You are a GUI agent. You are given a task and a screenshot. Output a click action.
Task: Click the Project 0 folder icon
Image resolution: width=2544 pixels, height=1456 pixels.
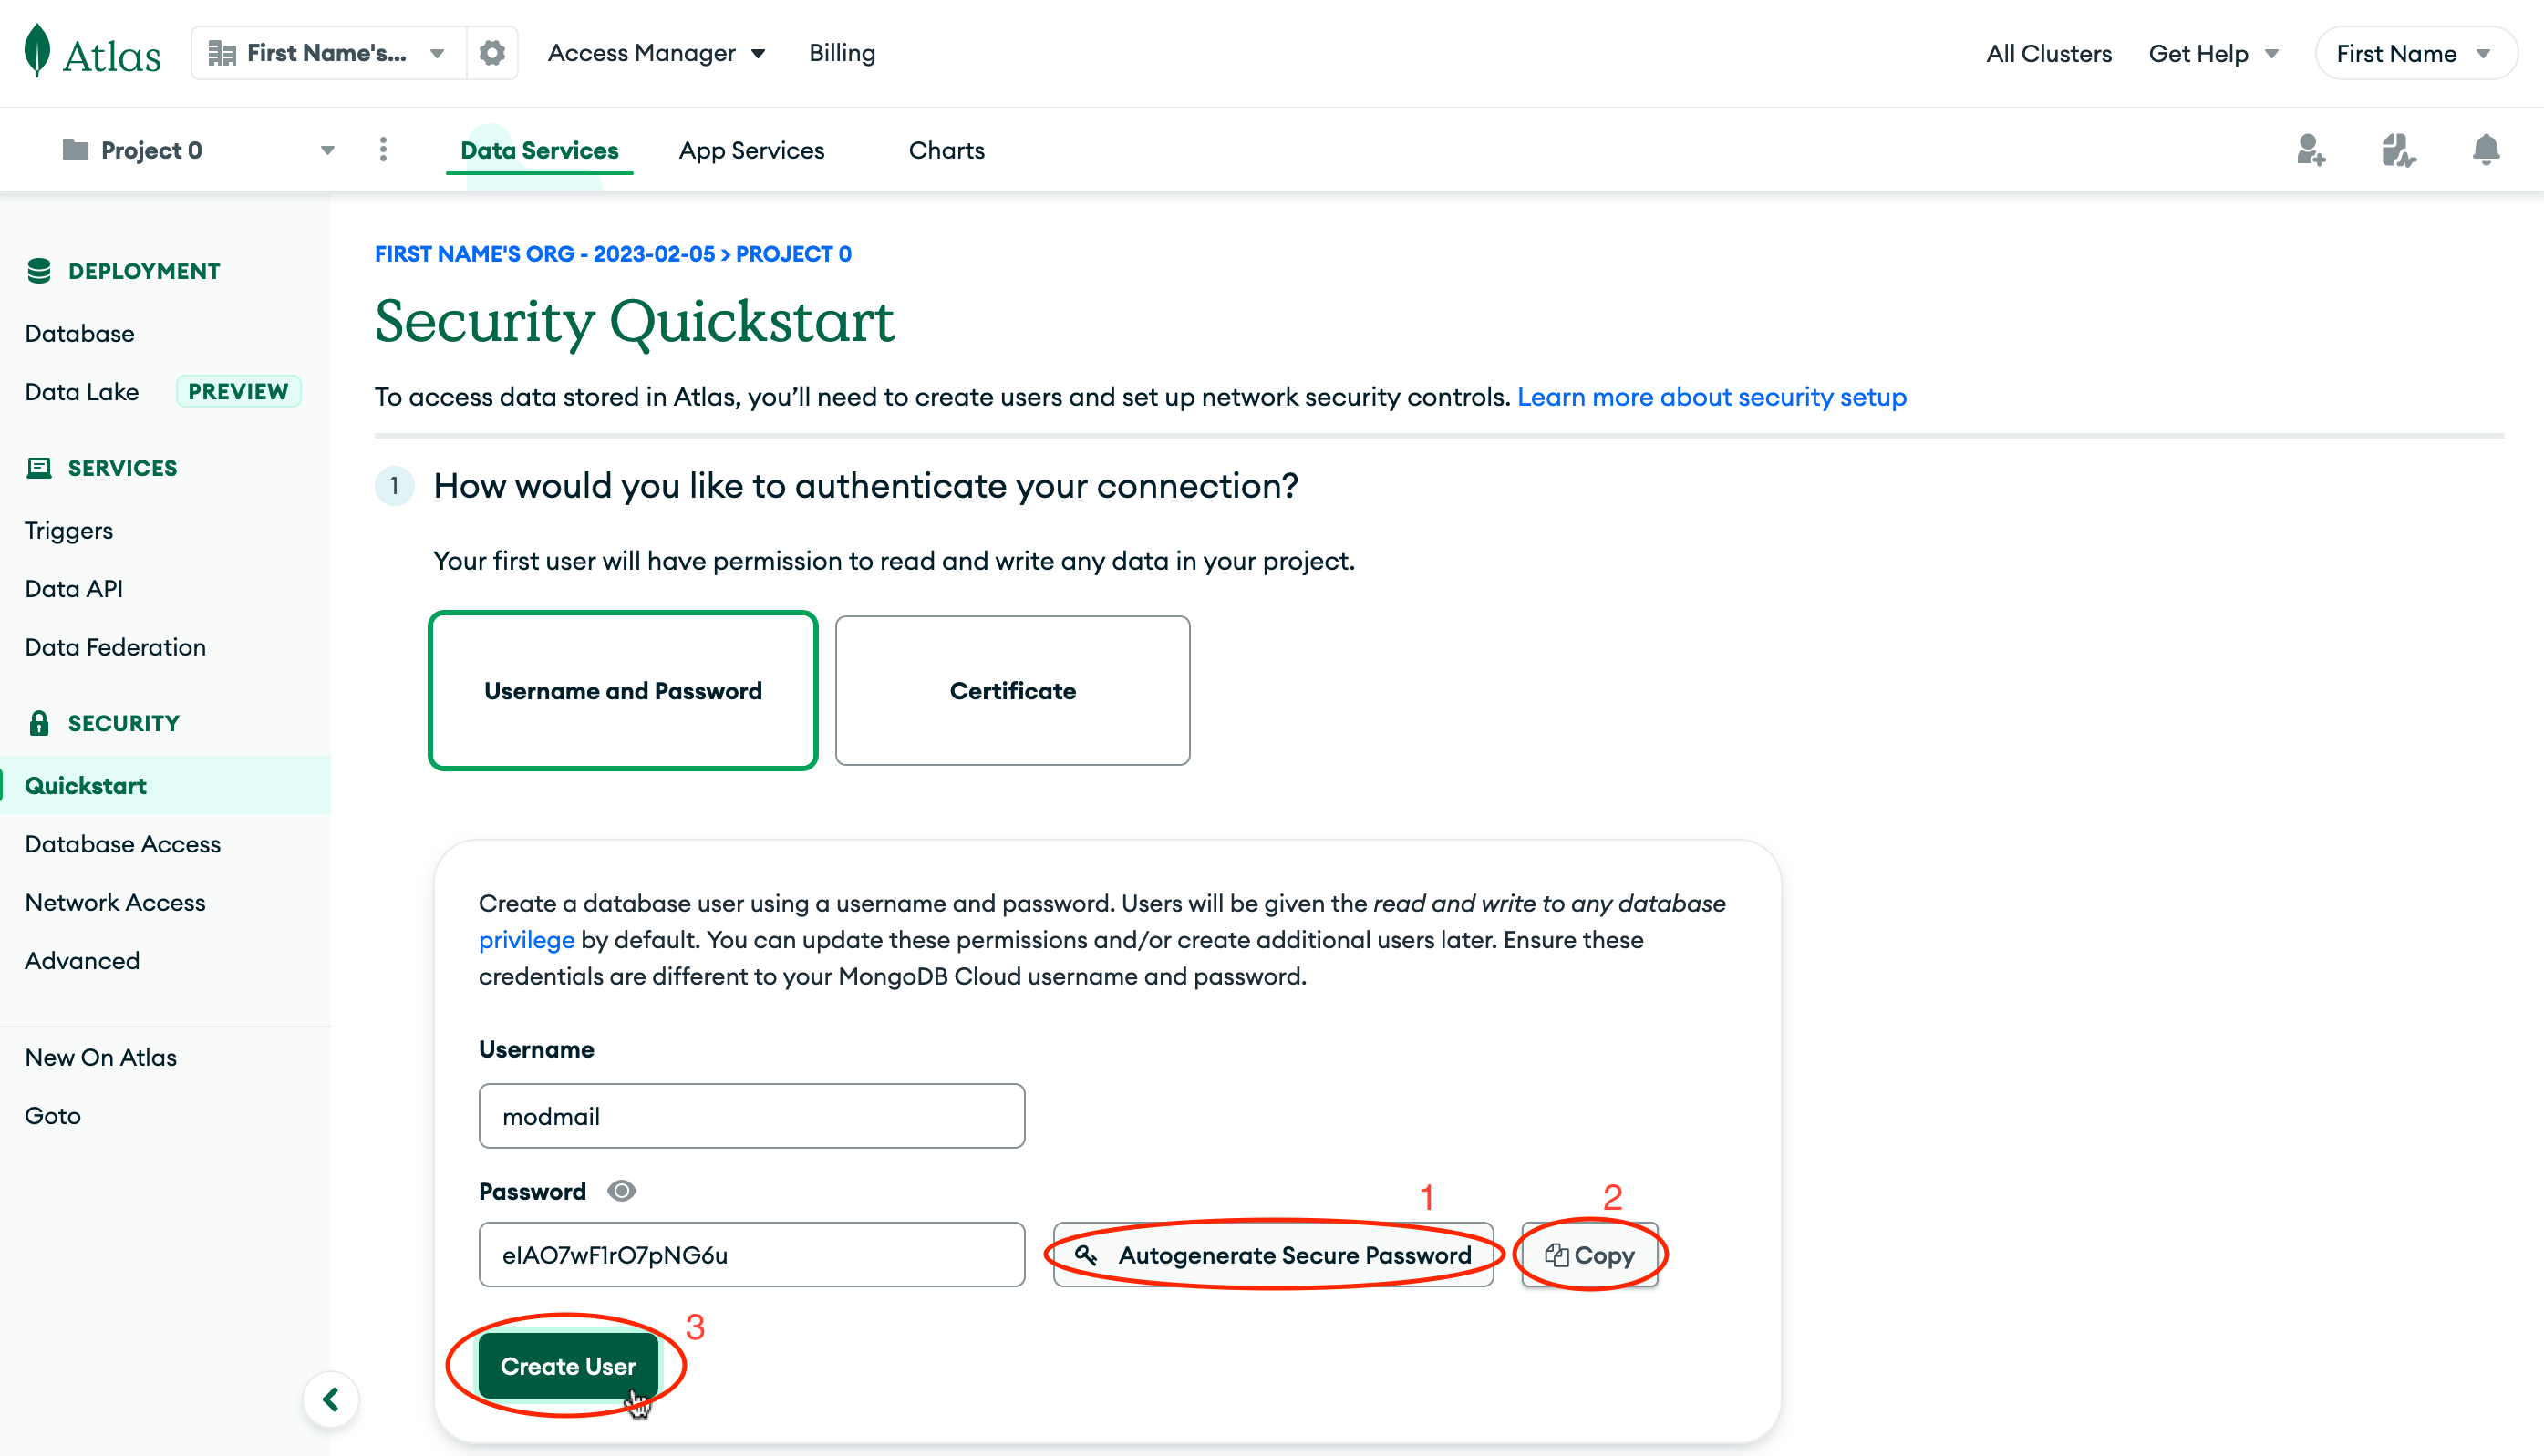(x=73, y=149)
